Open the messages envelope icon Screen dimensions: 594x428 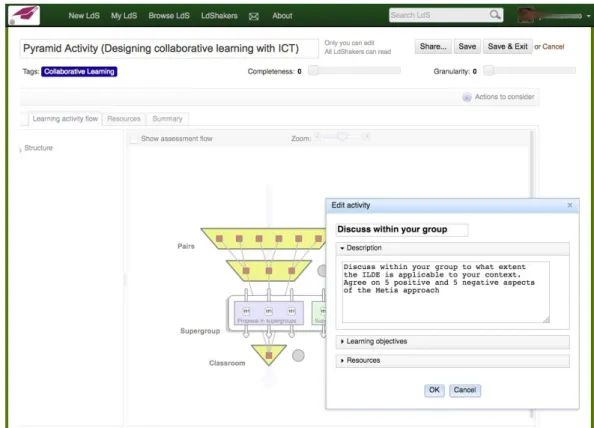254,16
